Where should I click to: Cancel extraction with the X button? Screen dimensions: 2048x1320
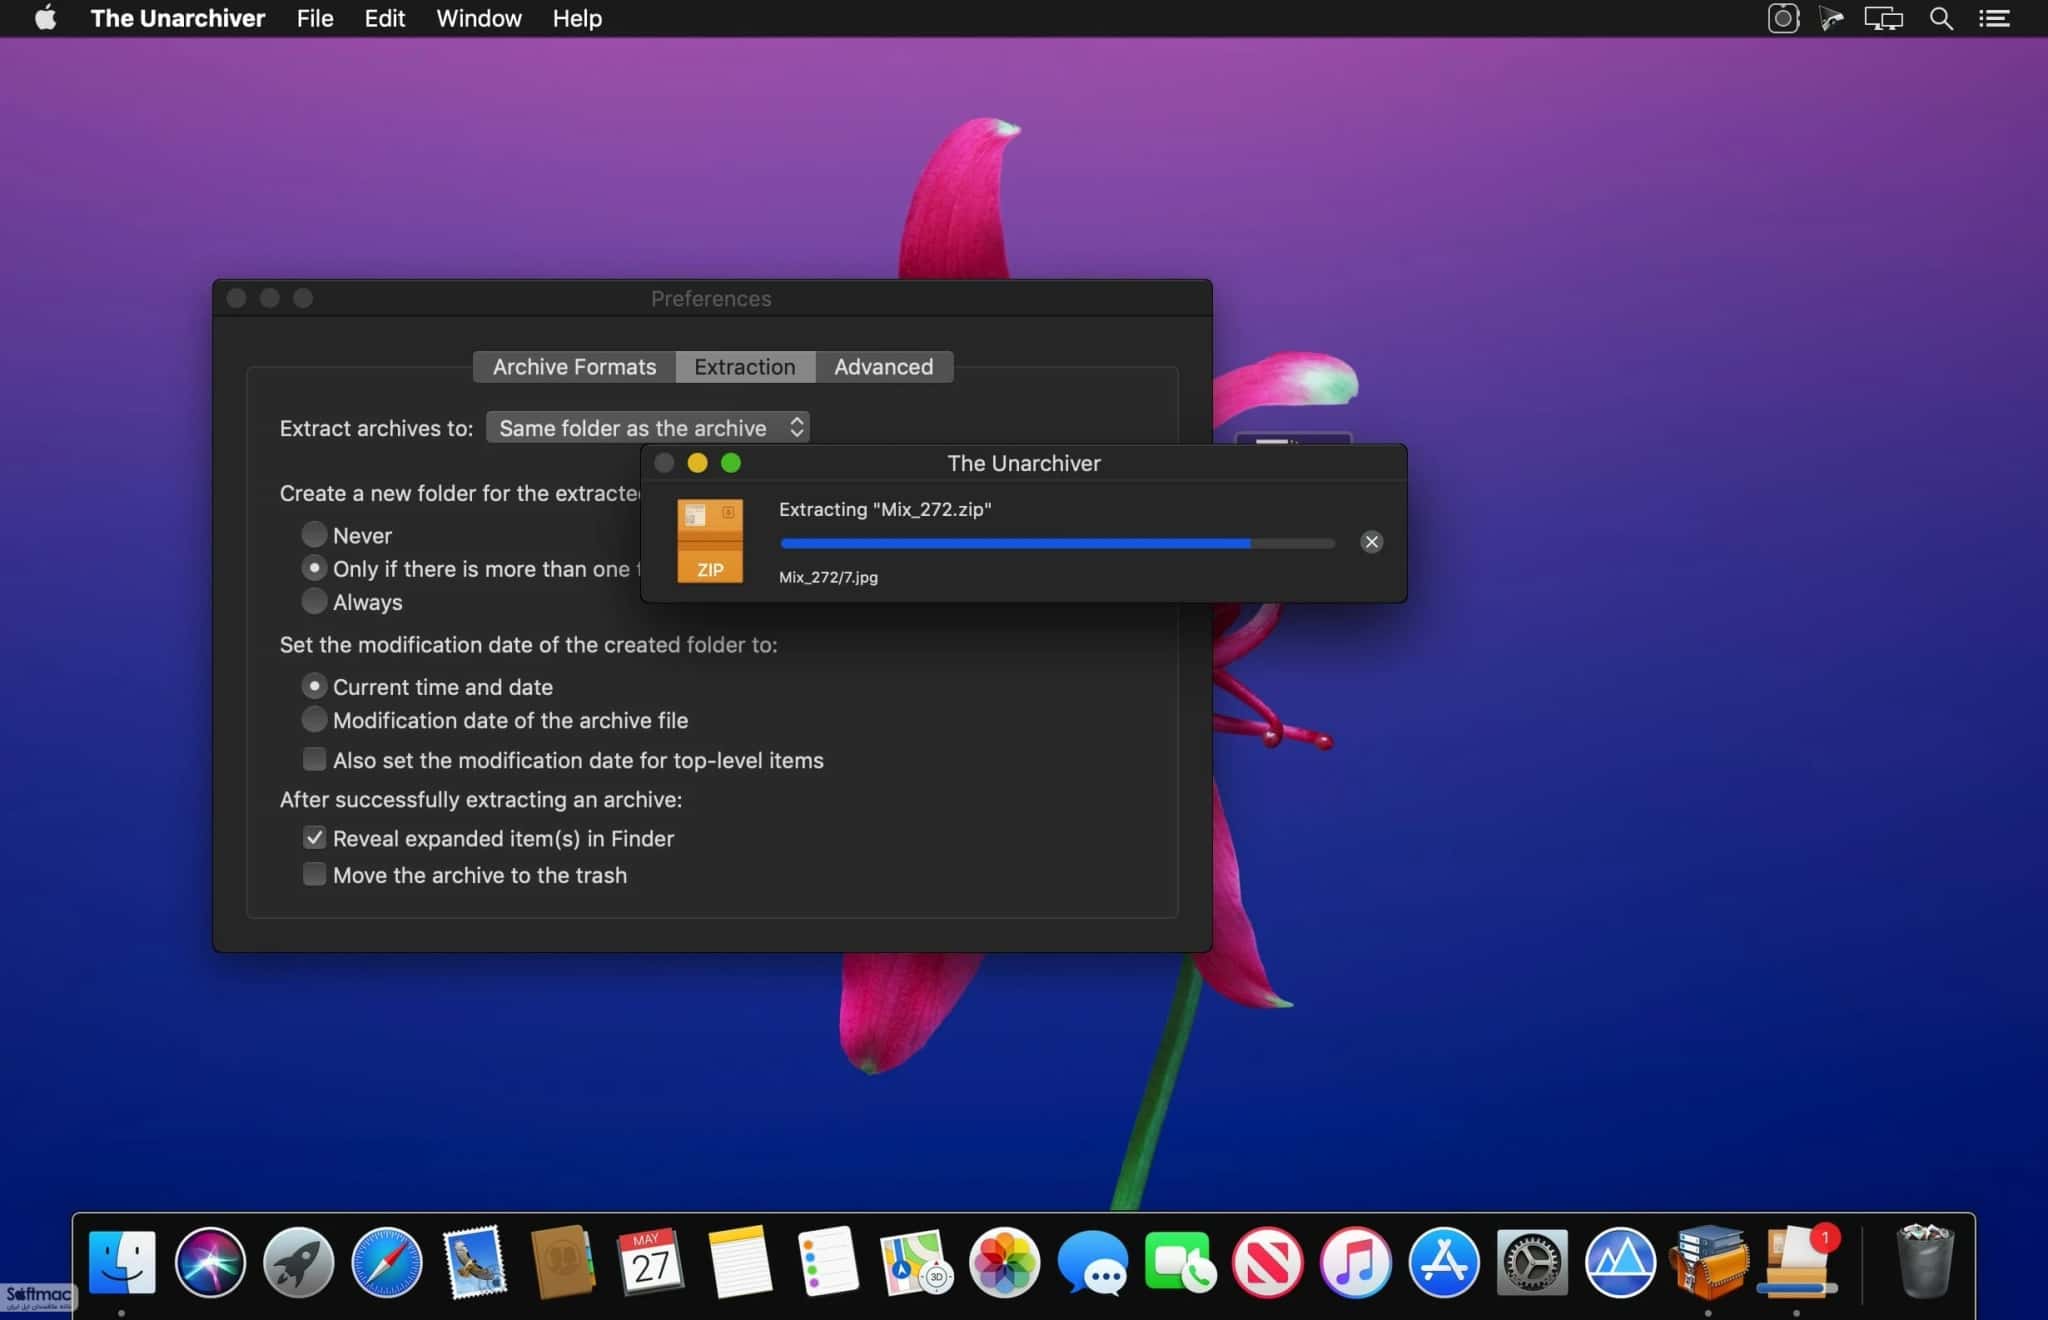coord(1371,542)
